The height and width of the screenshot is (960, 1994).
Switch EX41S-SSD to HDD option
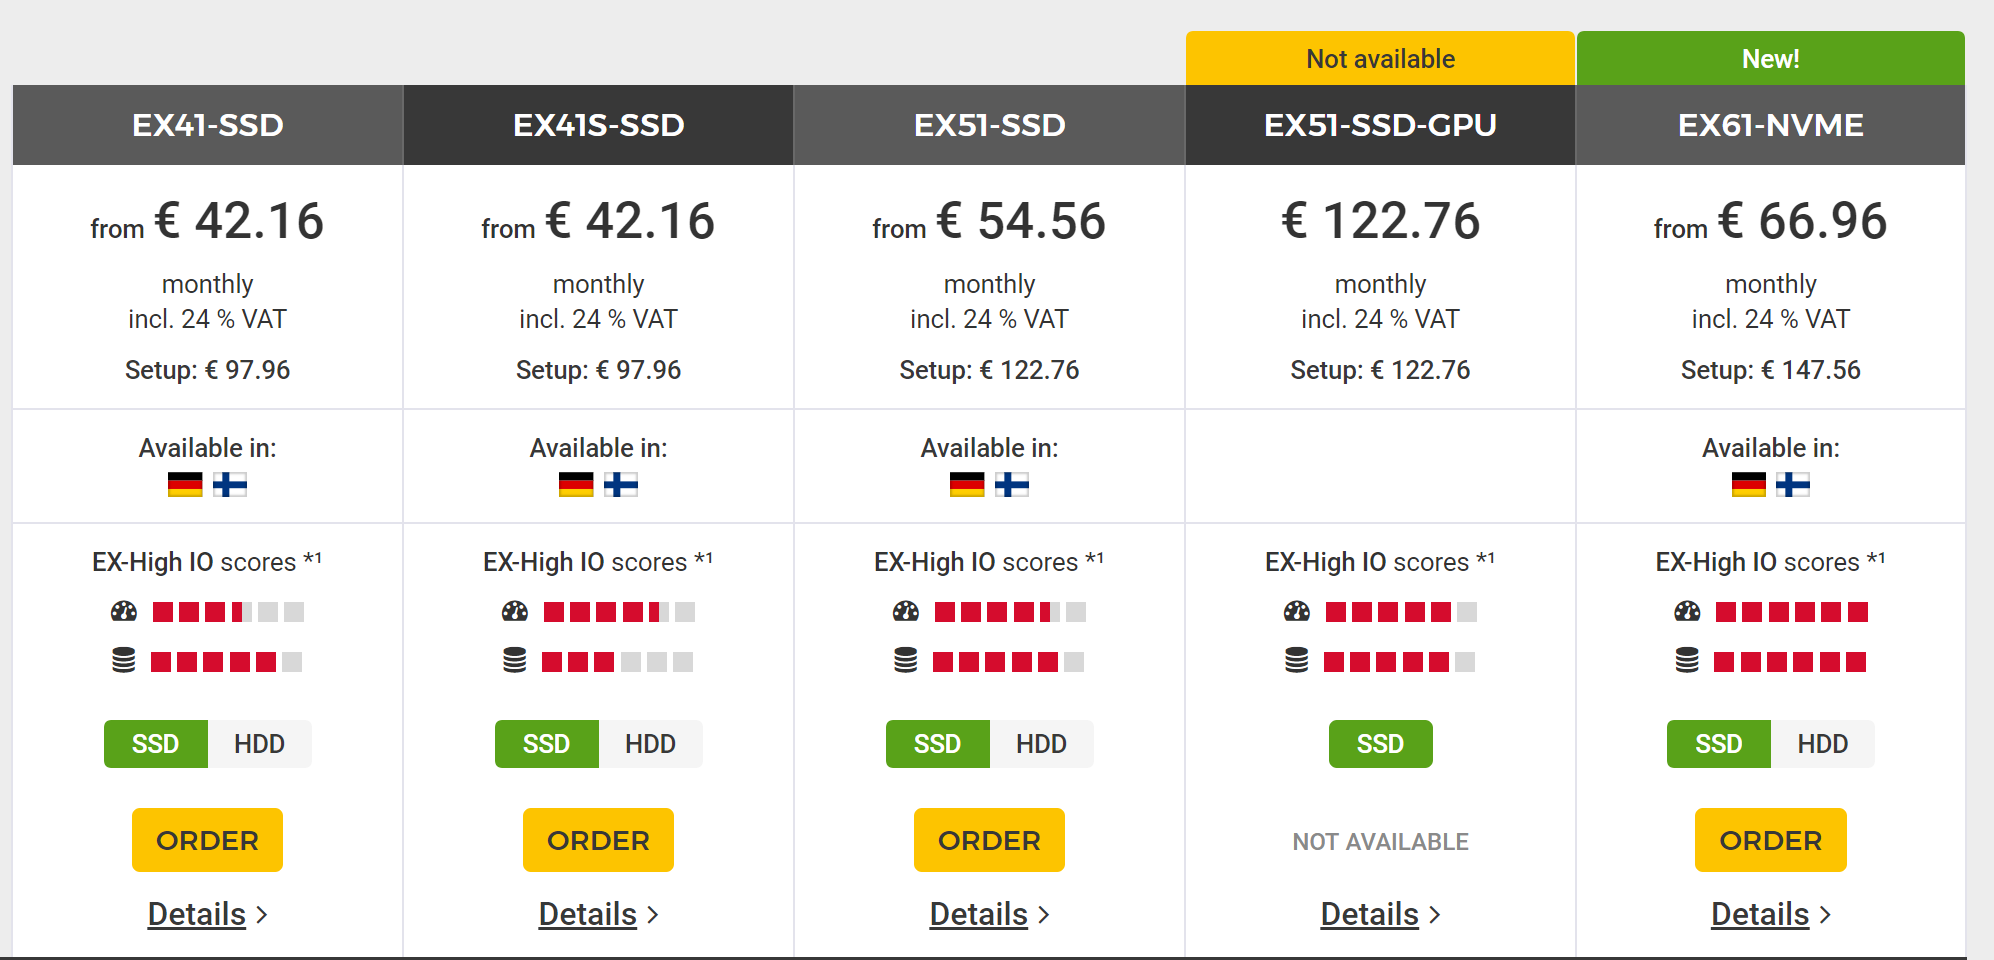click(651, 744)
